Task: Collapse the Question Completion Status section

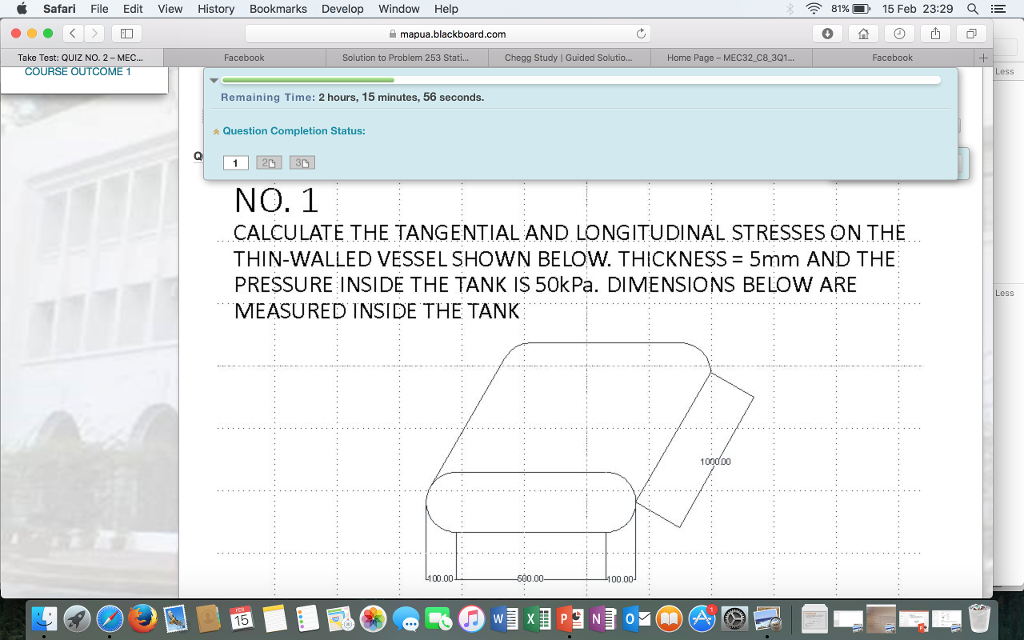Action: pos(216,131)
